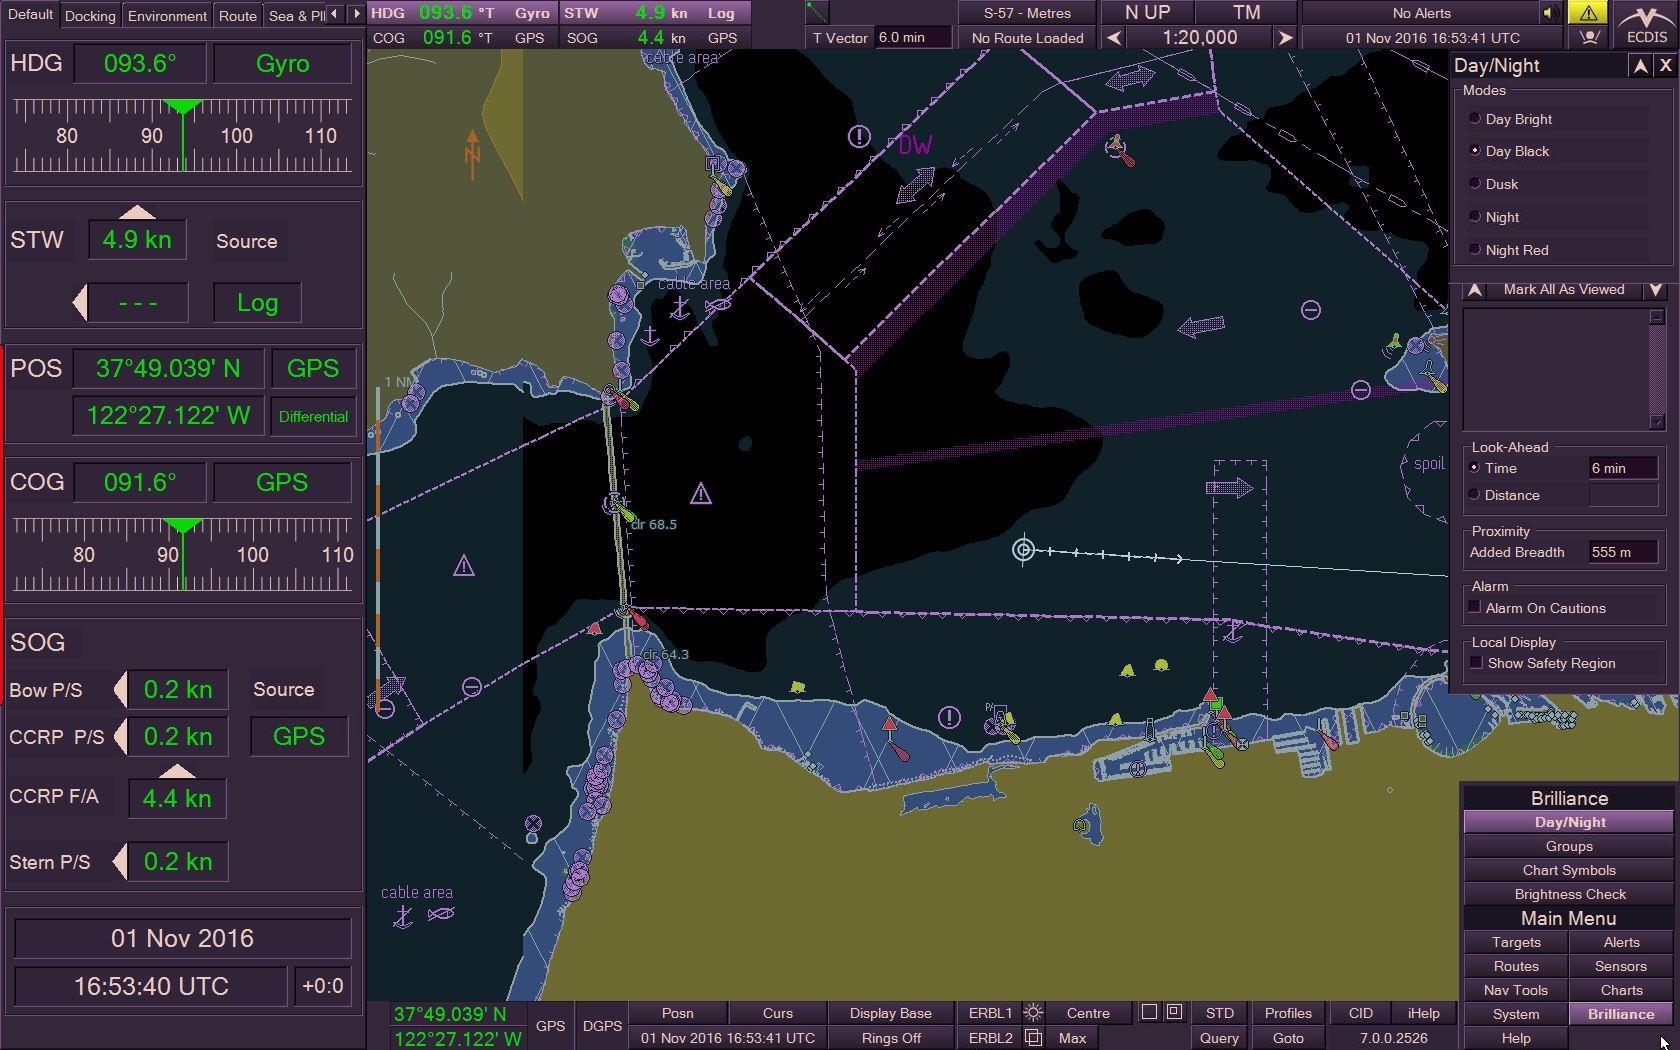This screenshot has height=1050, width=1680.
Task: Switch to the Docking tab
Action: tap(90, 15)
